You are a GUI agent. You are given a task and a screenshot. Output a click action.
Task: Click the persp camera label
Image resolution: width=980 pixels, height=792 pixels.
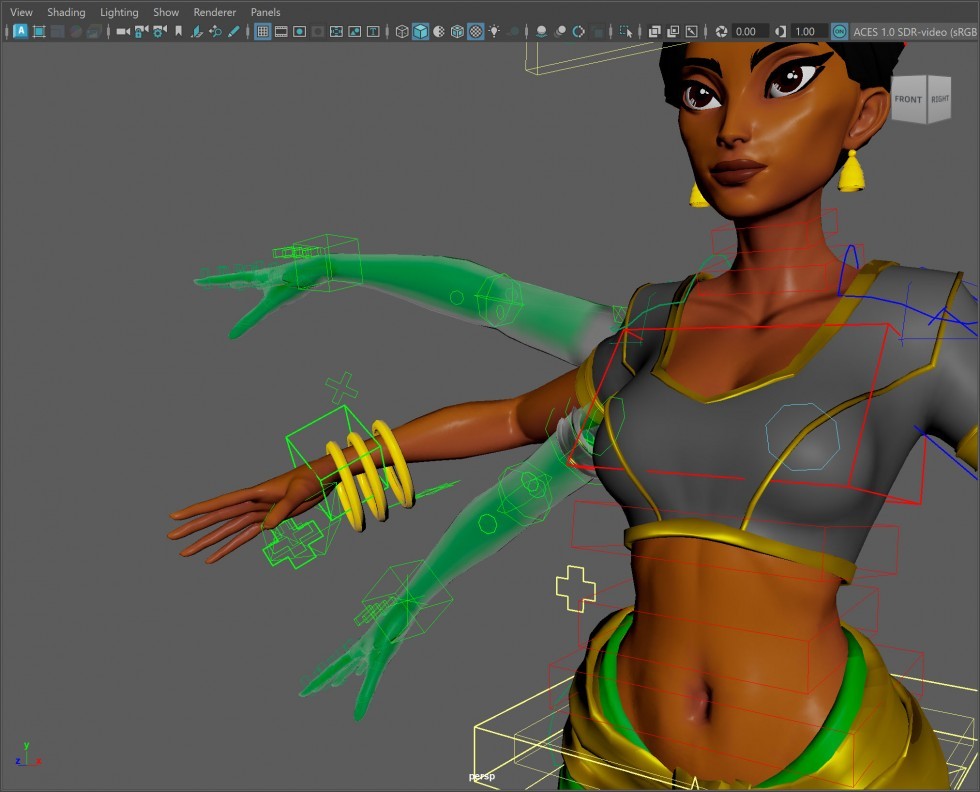[482, 776]
